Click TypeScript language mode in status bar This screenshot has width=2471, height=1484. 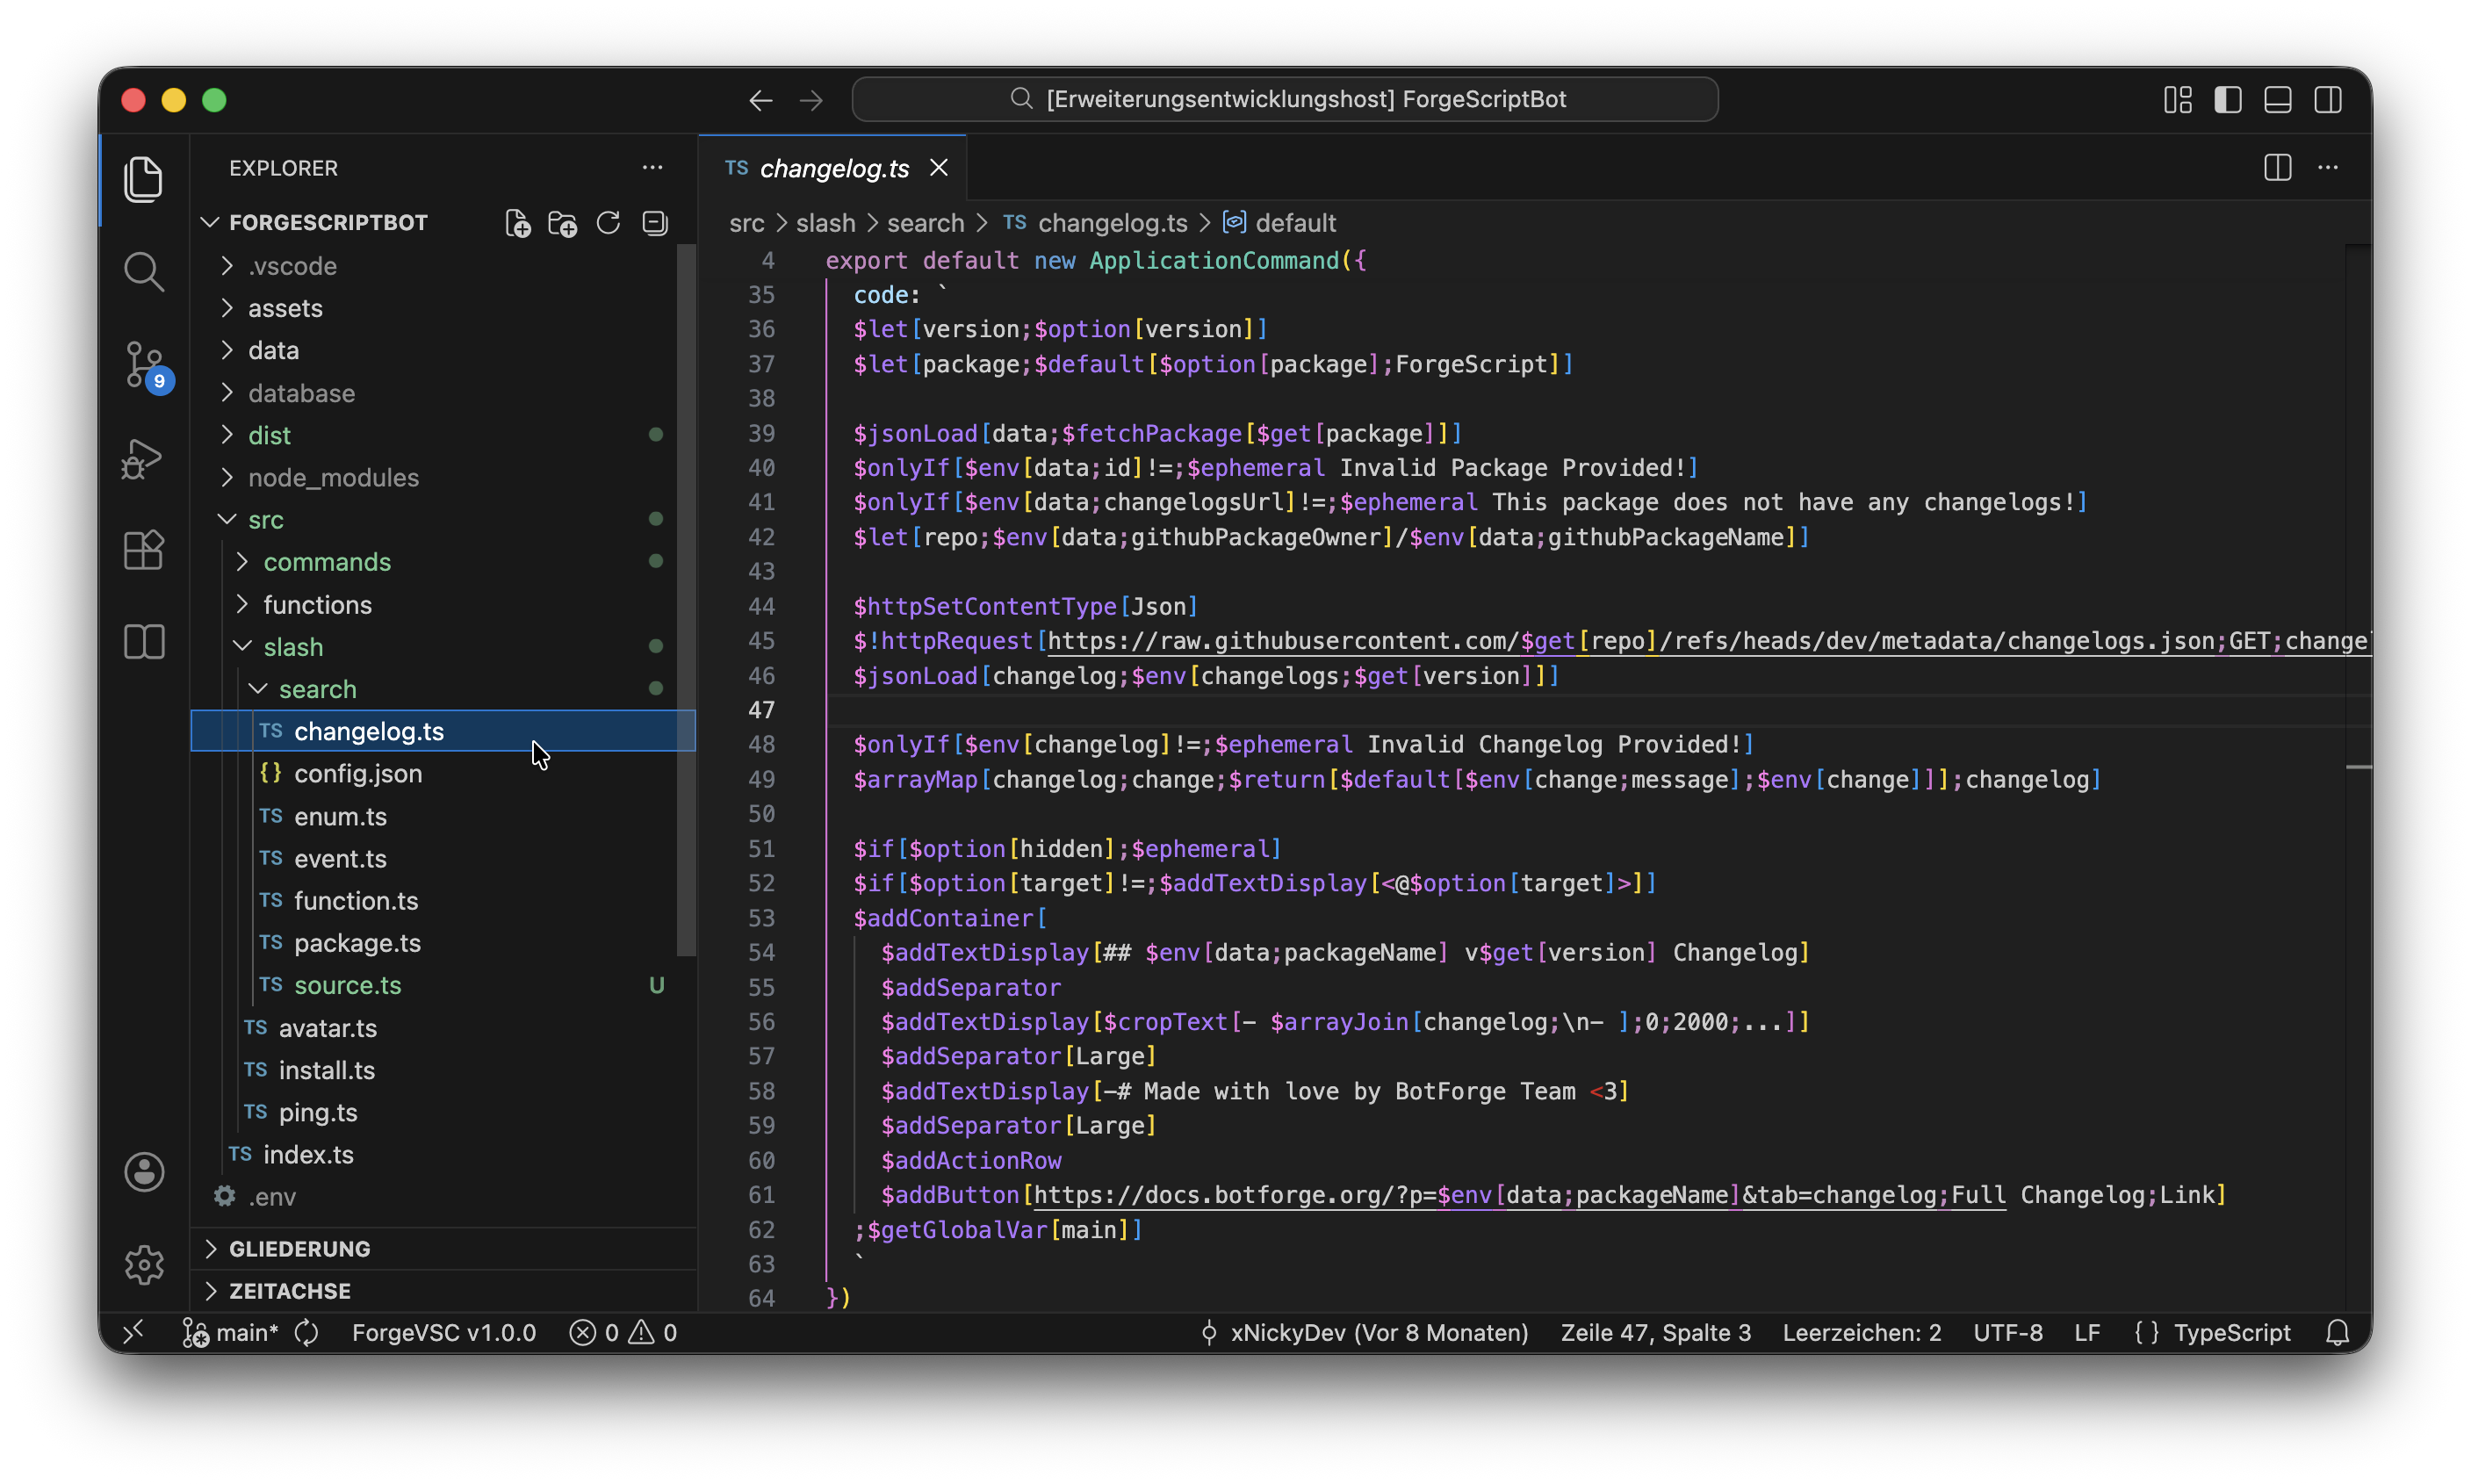pyautogui.click(x=2231, y=1333)
